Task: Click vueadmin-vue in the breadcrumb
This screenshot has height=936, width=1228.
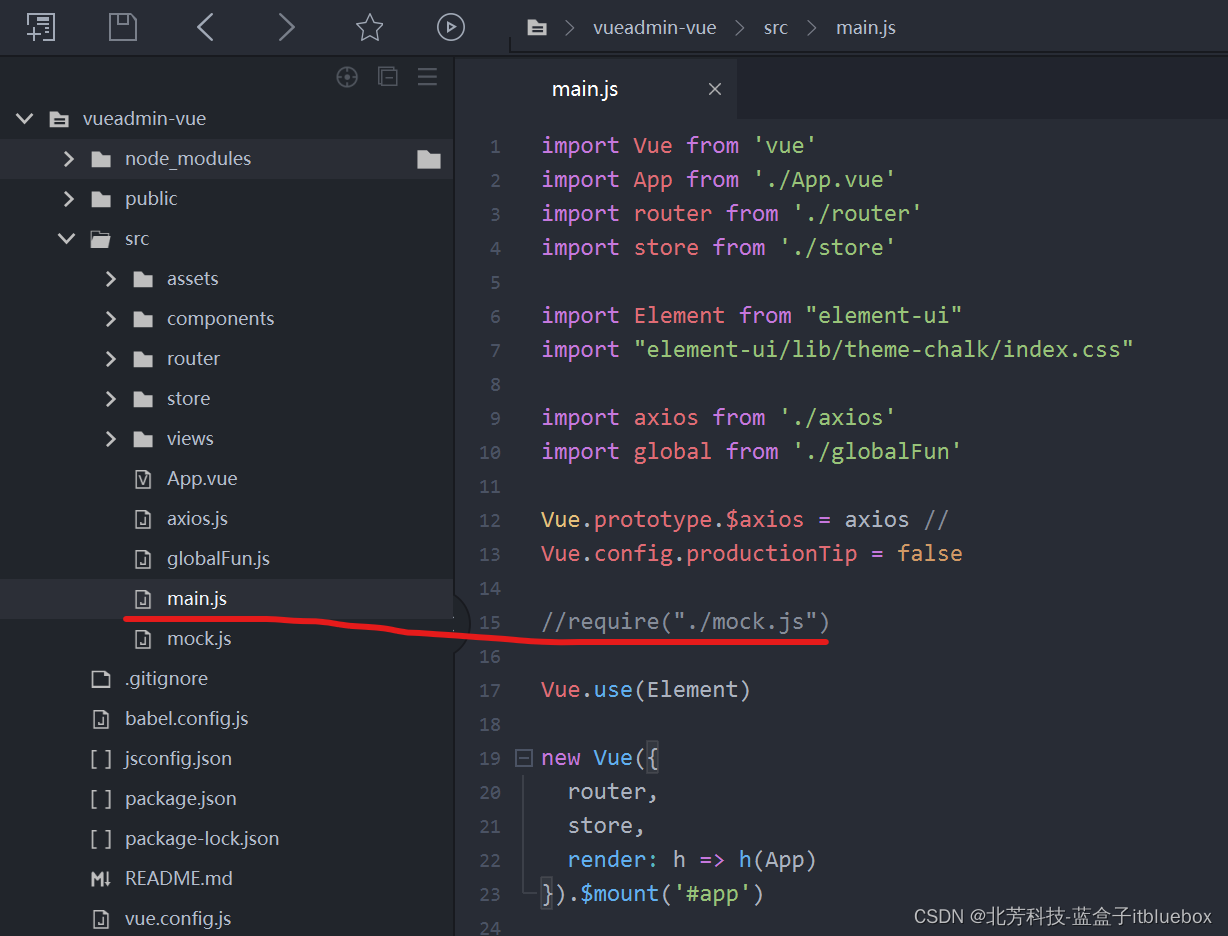Action: point(655,28)
